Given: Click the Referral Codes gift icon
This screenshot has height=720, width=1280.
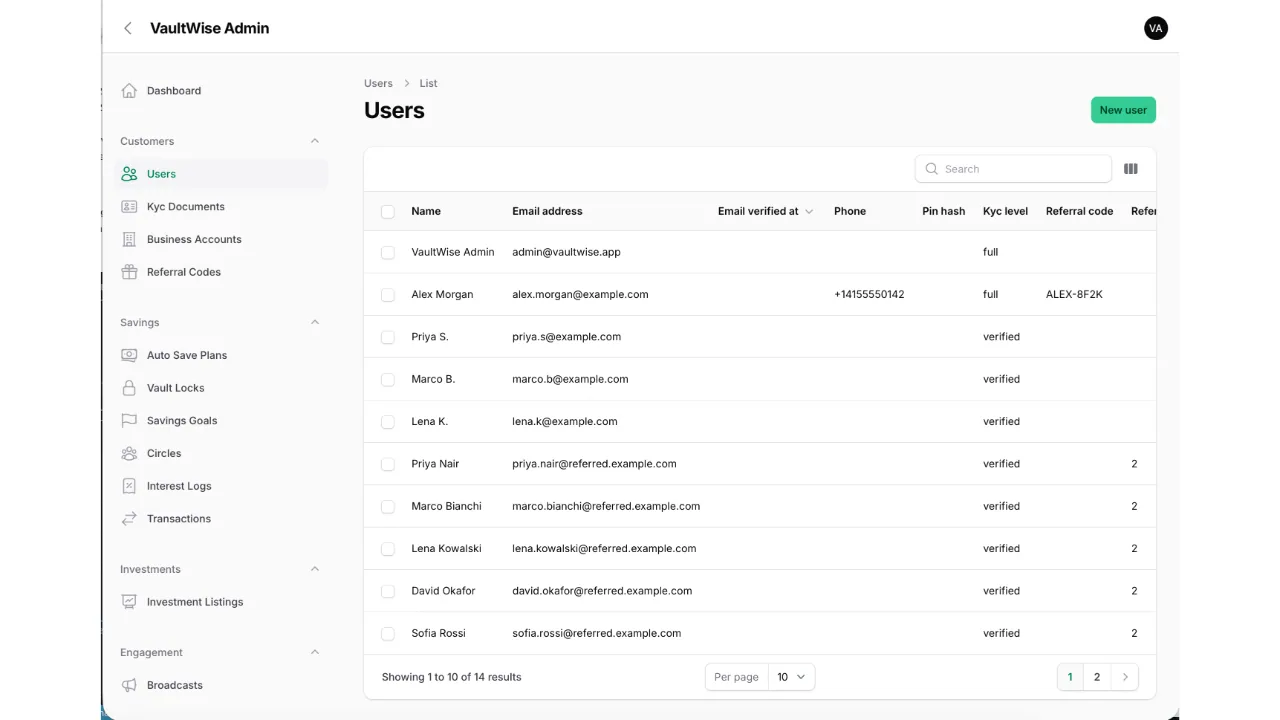Looking at the screenshot, I should tap(129, 272).
